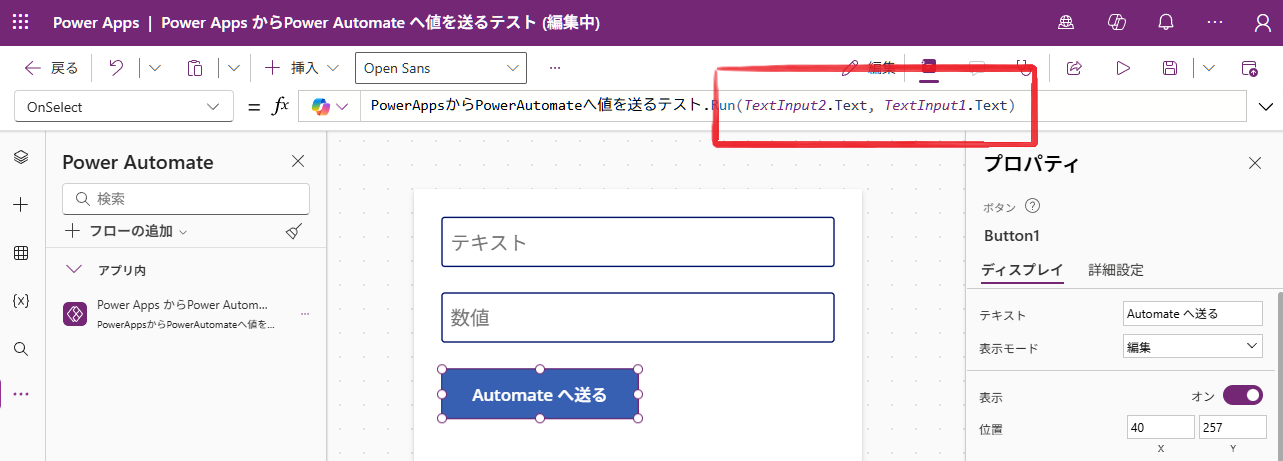Viewport: 1283px width, 461px height.
Task: Click the publish icon
Action: 1249,68
